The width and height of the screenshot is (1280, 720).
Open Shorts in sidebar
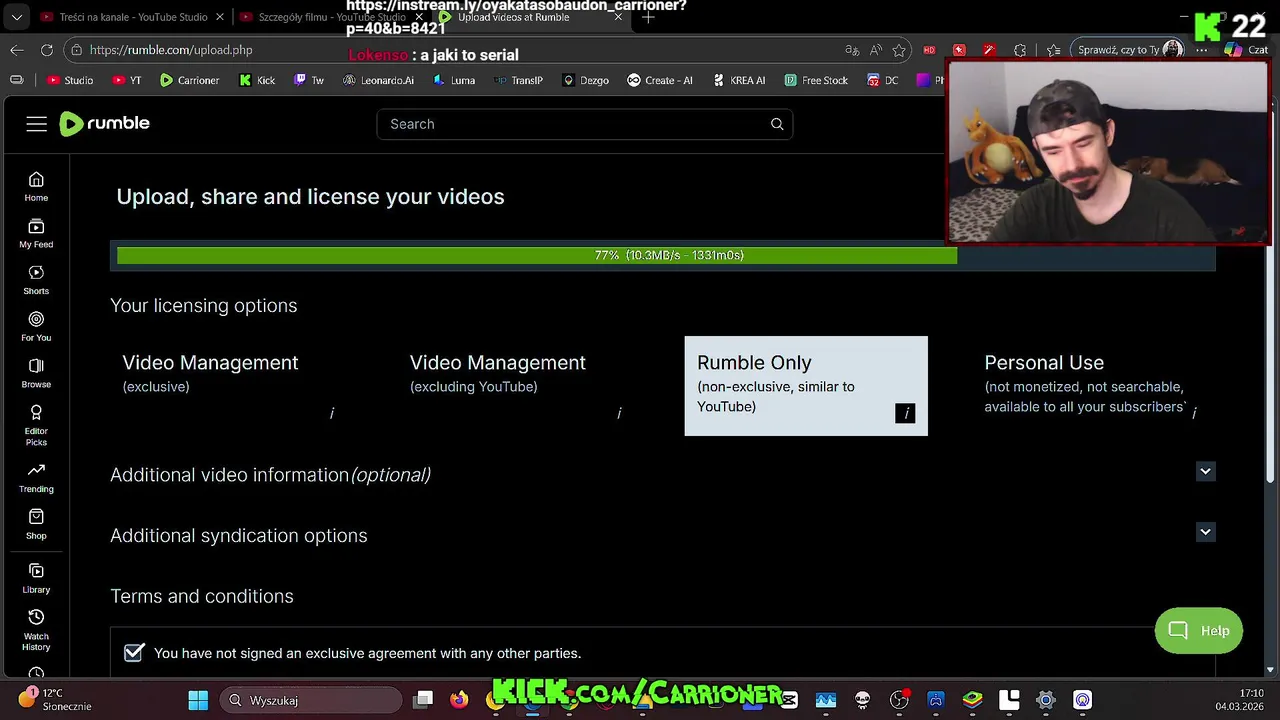point(36,280)
